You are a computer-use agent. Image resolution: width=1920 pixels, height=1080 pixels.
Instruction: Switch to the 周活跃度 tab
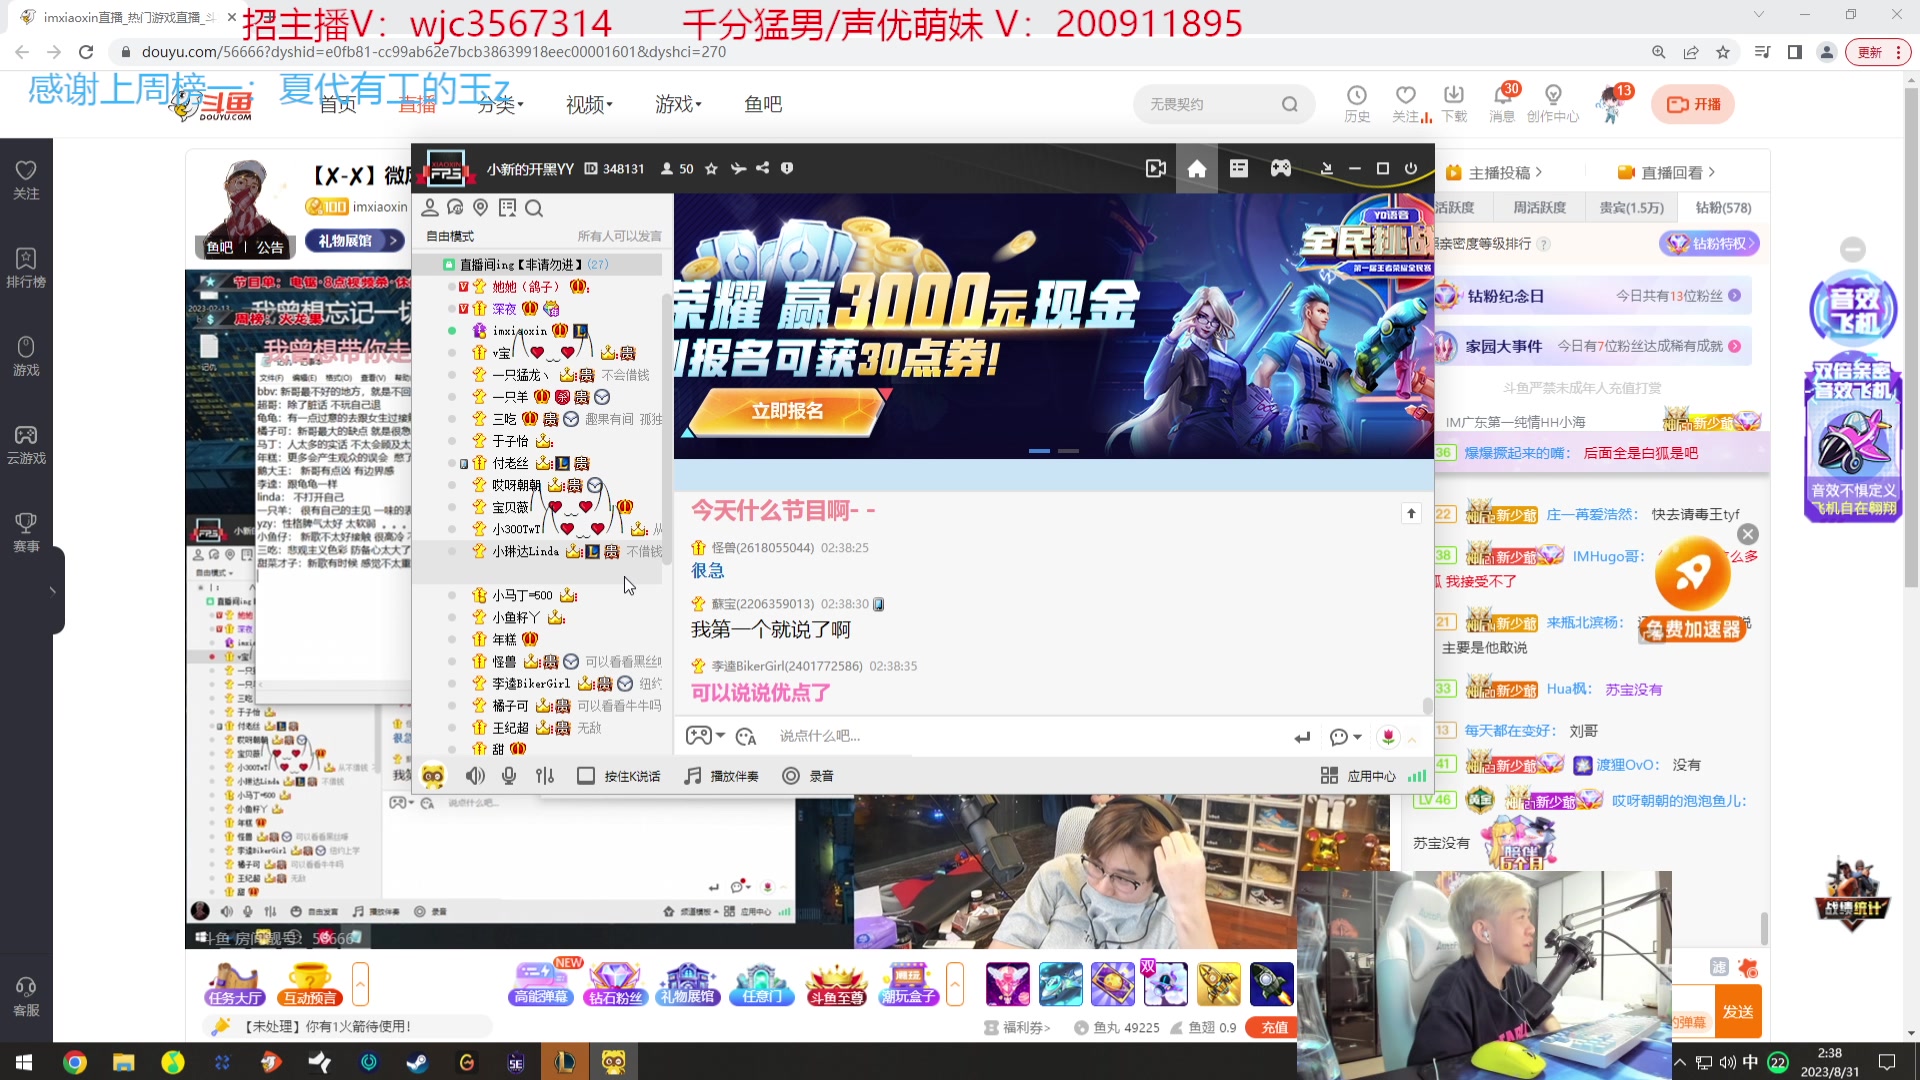click(1539, 208)
